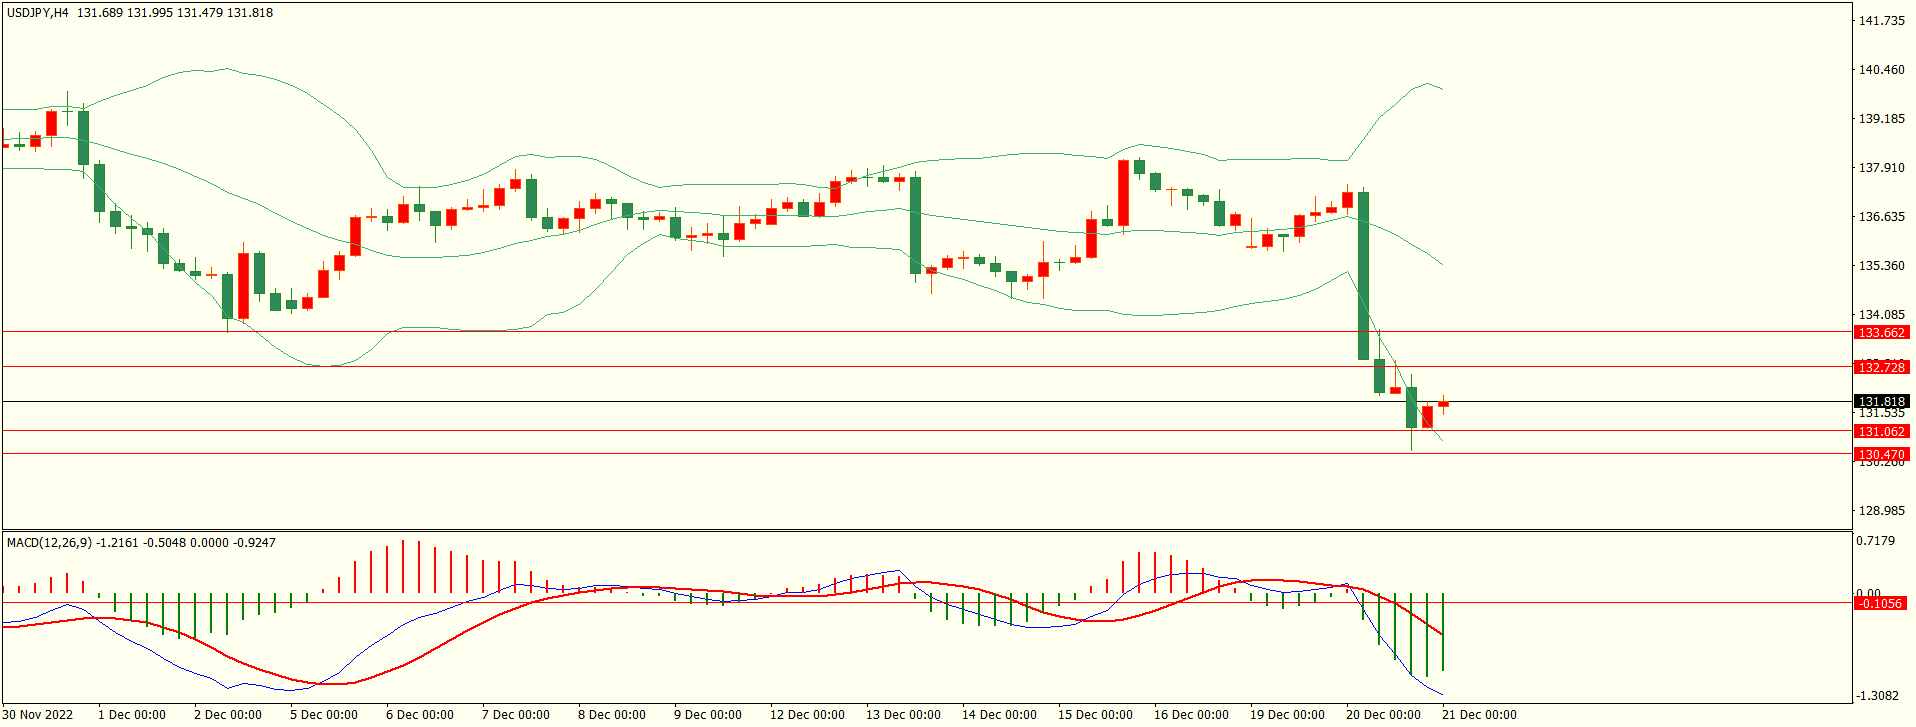
Task: Click the 0.7179 MACD scale label
Action: point(1875,541)
